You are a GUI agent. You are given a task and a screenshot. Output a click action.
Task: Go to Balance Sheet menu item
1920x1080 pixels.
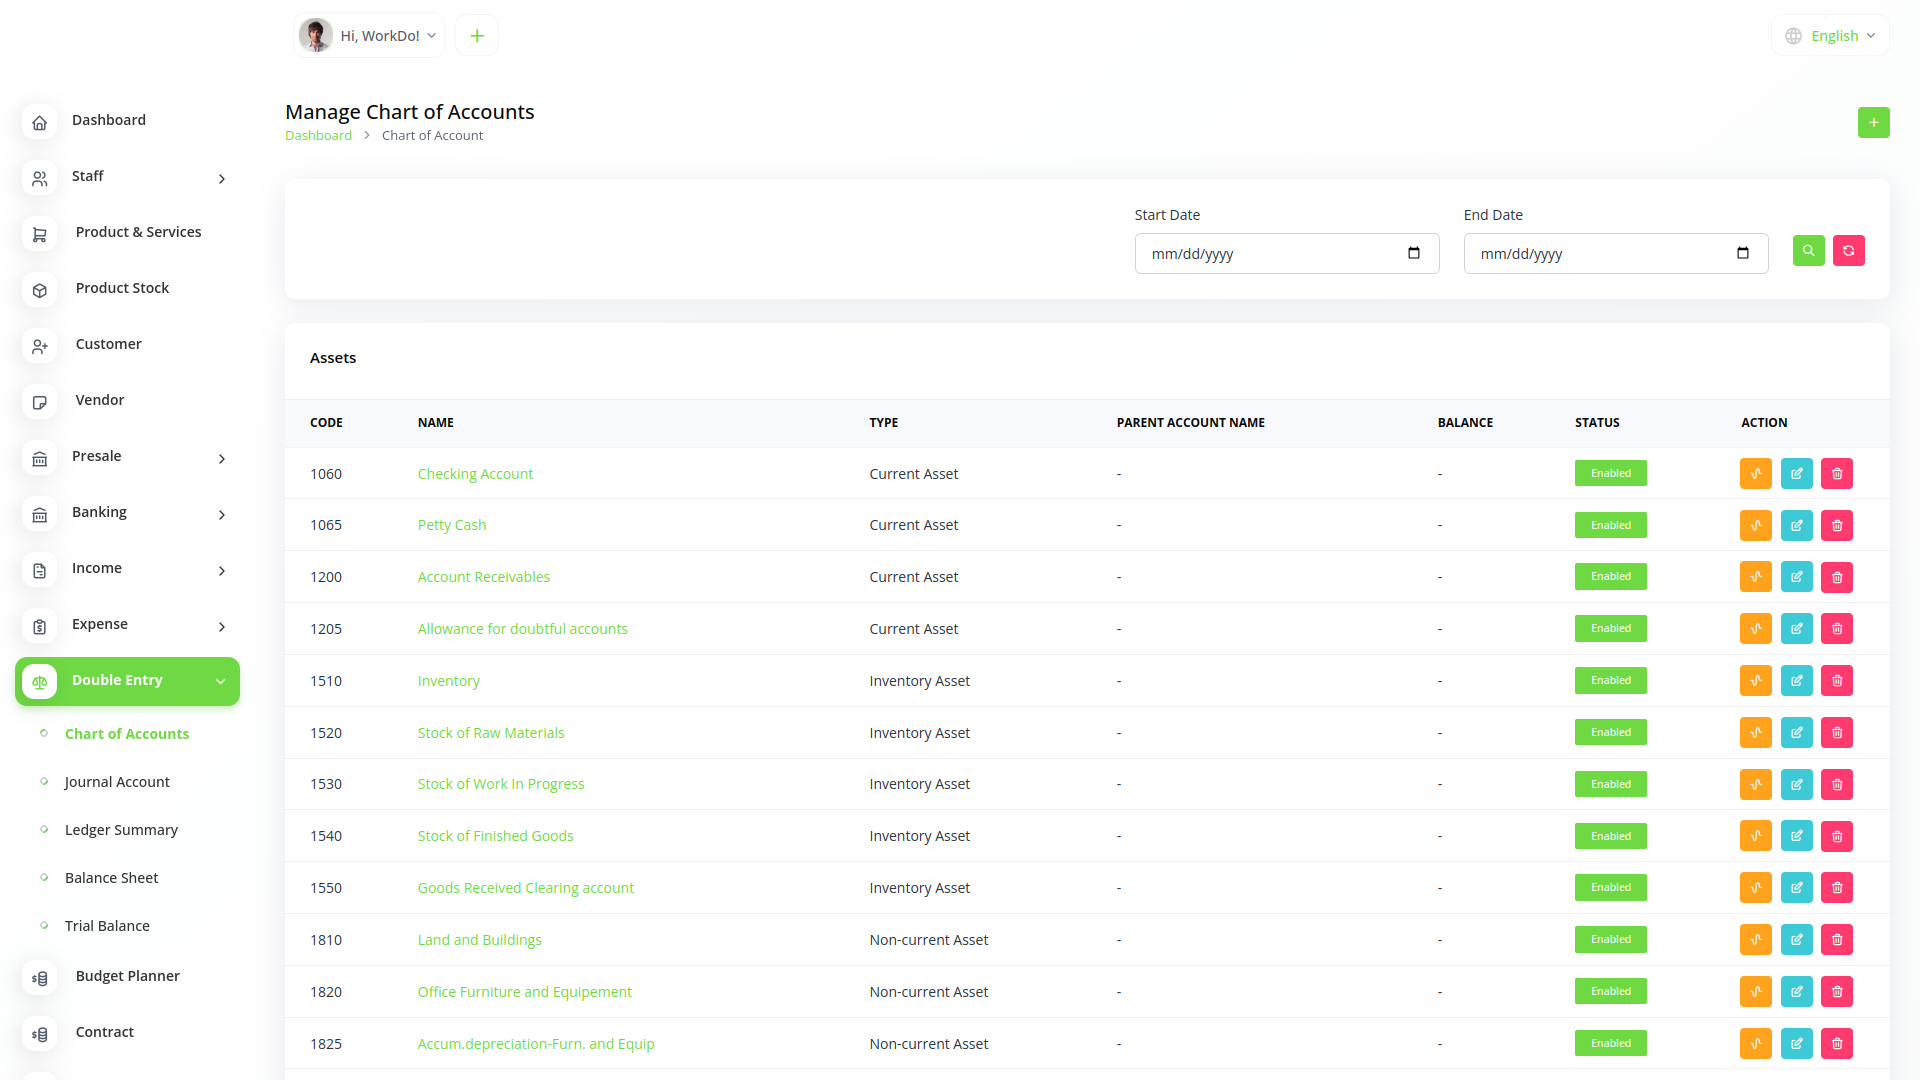click(x=111, y=878)
